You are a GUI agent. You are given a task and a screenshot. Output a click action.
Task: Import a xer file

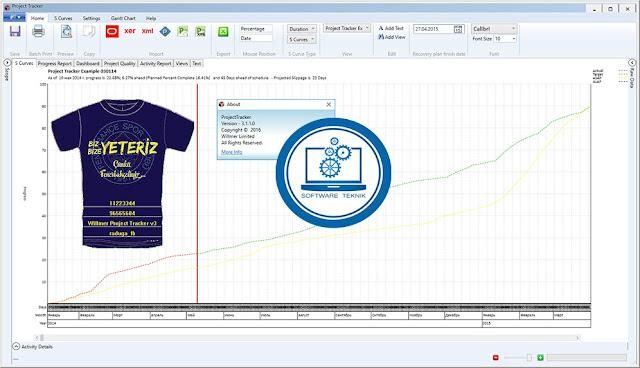coord(130,31)
